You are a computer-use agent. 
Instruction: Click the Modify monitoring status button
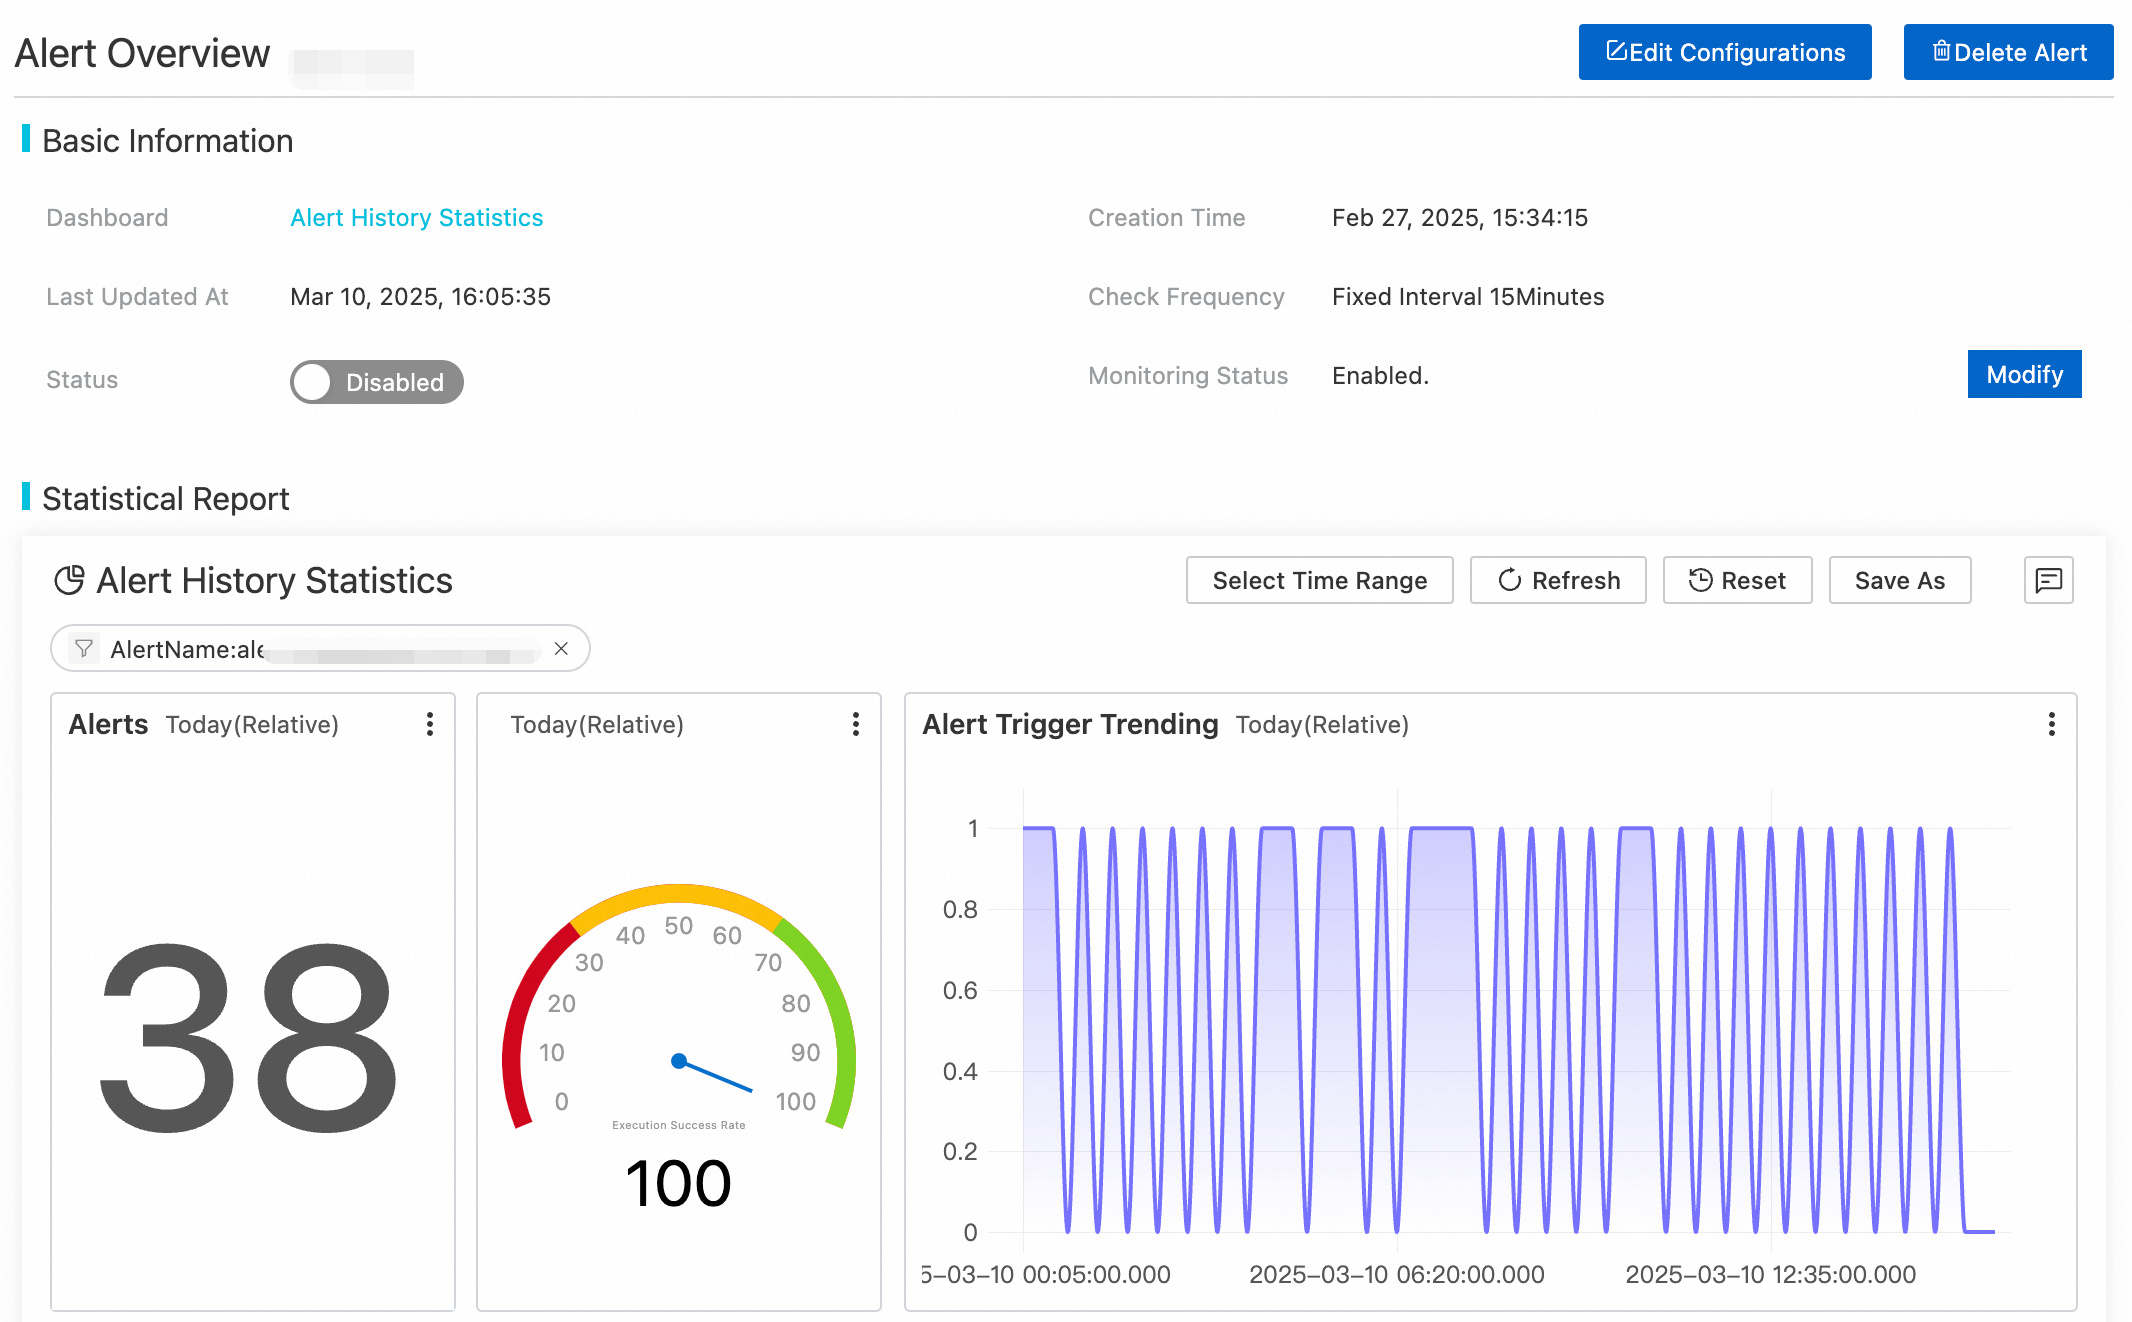2023,374
